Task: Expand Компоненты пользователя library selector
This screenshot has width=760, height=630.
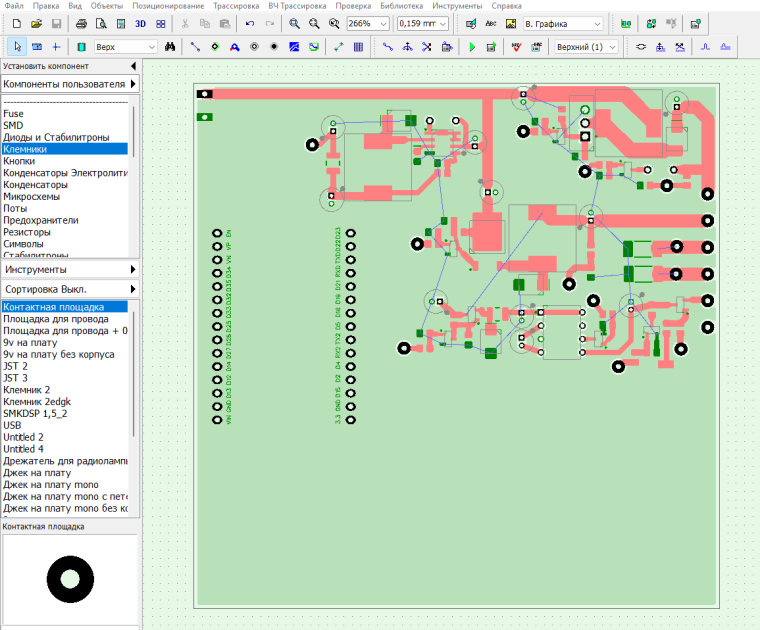Action: [70, 84]
